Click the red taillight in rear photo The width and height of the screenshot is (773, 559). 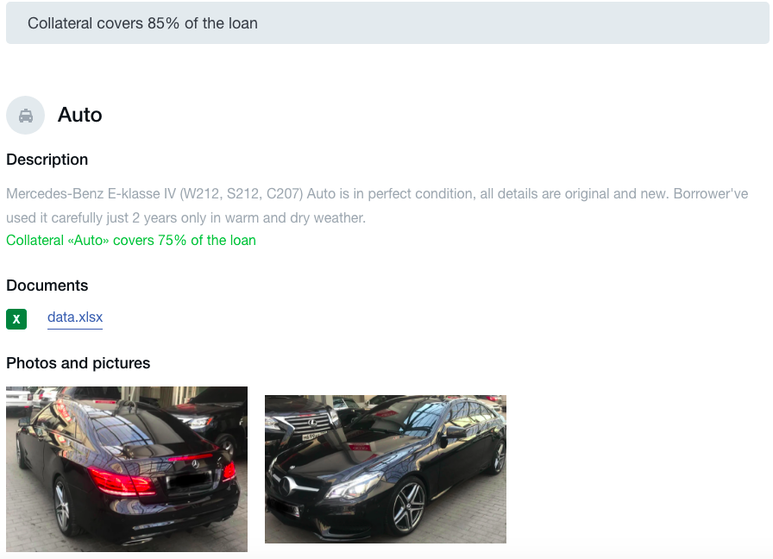[122, 482]
